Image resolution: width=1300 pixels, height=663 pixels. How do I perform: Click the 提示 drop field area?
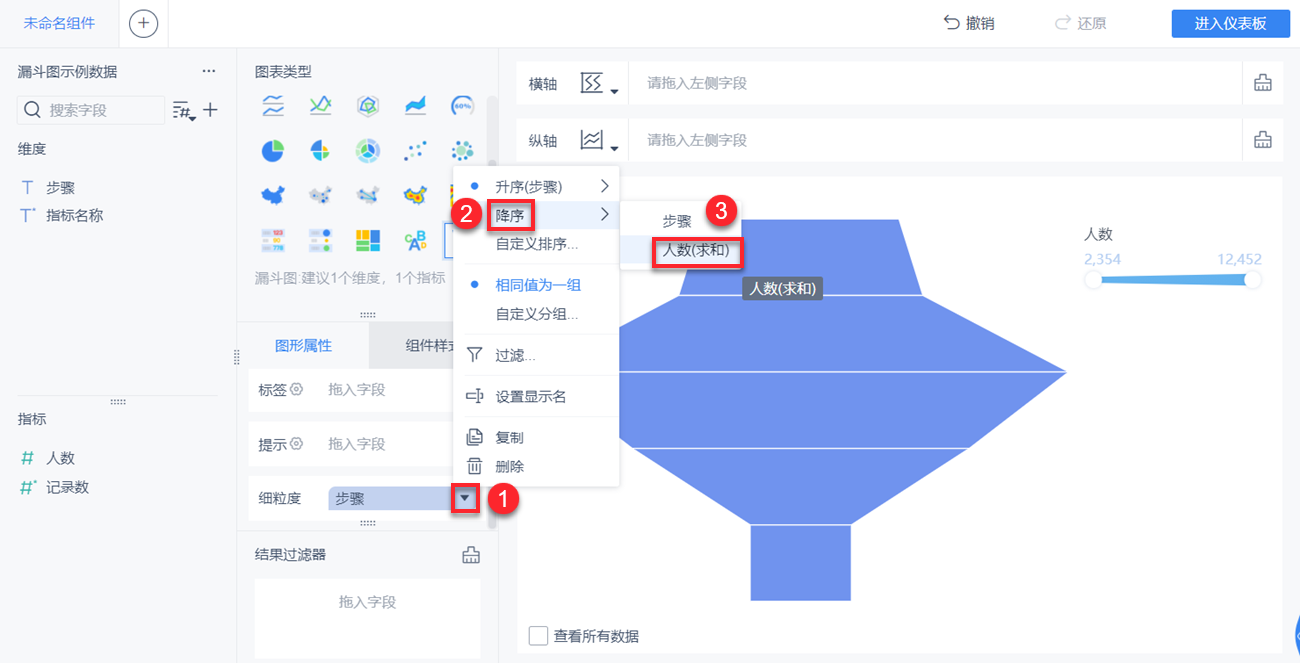click(x=388, y=444)
